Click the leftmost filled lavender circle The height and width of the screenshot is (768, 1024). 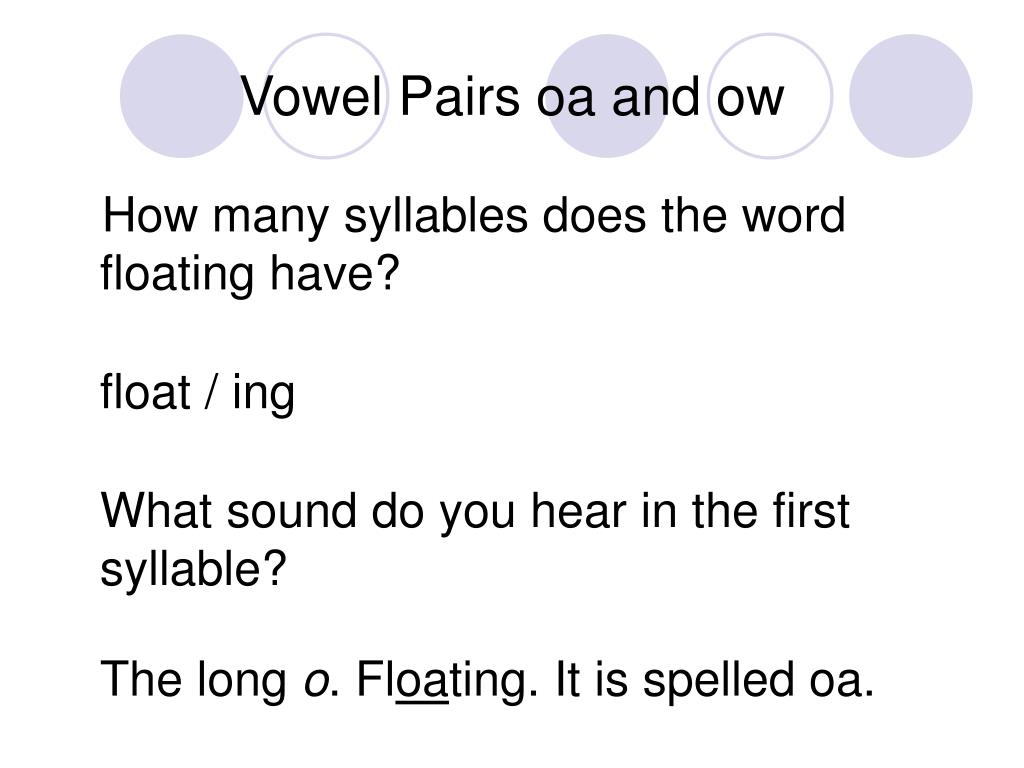pyautogui.click(x=182, y=96)
